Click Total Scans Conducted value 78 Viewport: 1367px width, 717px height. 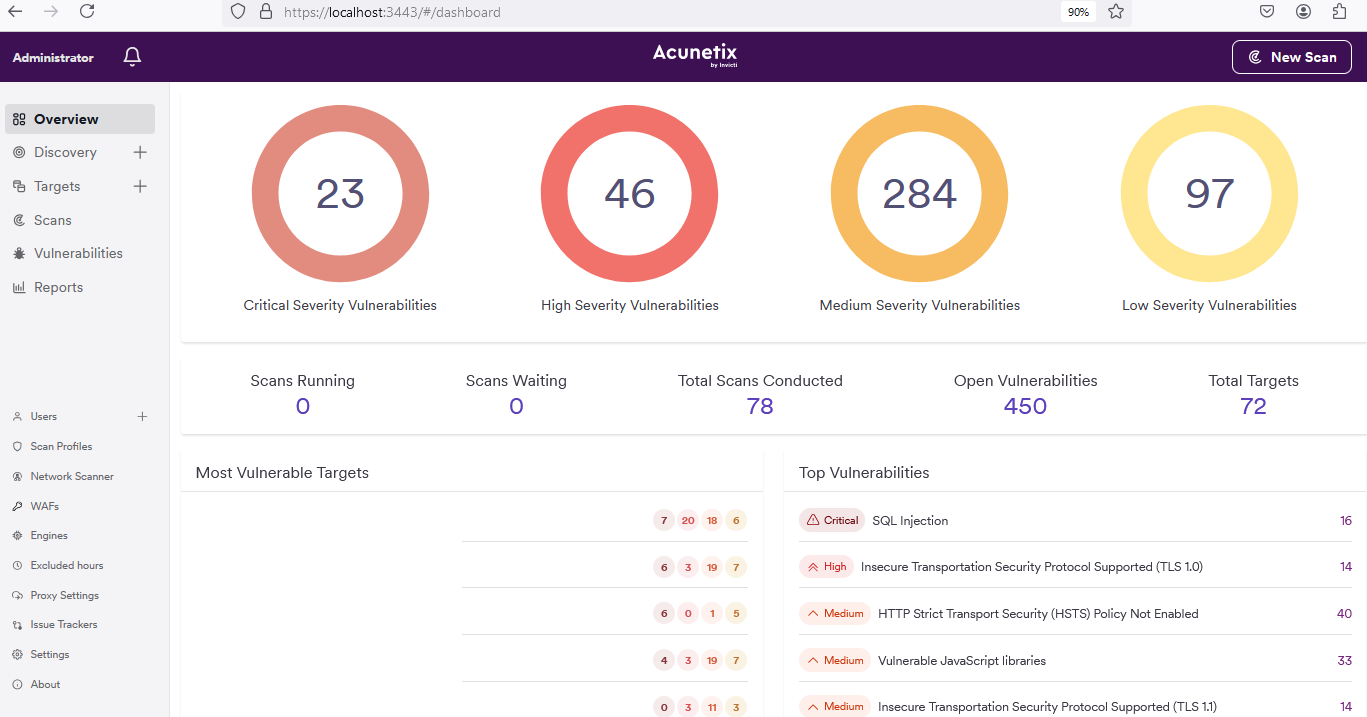click(760, 406)
